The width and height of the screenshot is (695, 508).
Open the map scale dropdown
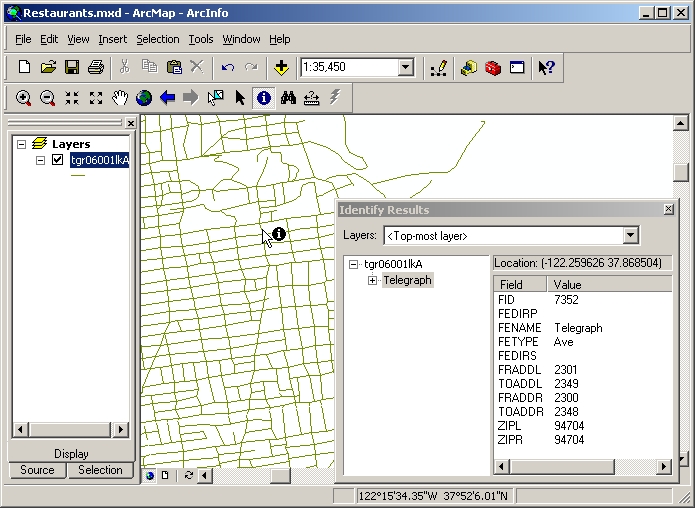[406, 68]
